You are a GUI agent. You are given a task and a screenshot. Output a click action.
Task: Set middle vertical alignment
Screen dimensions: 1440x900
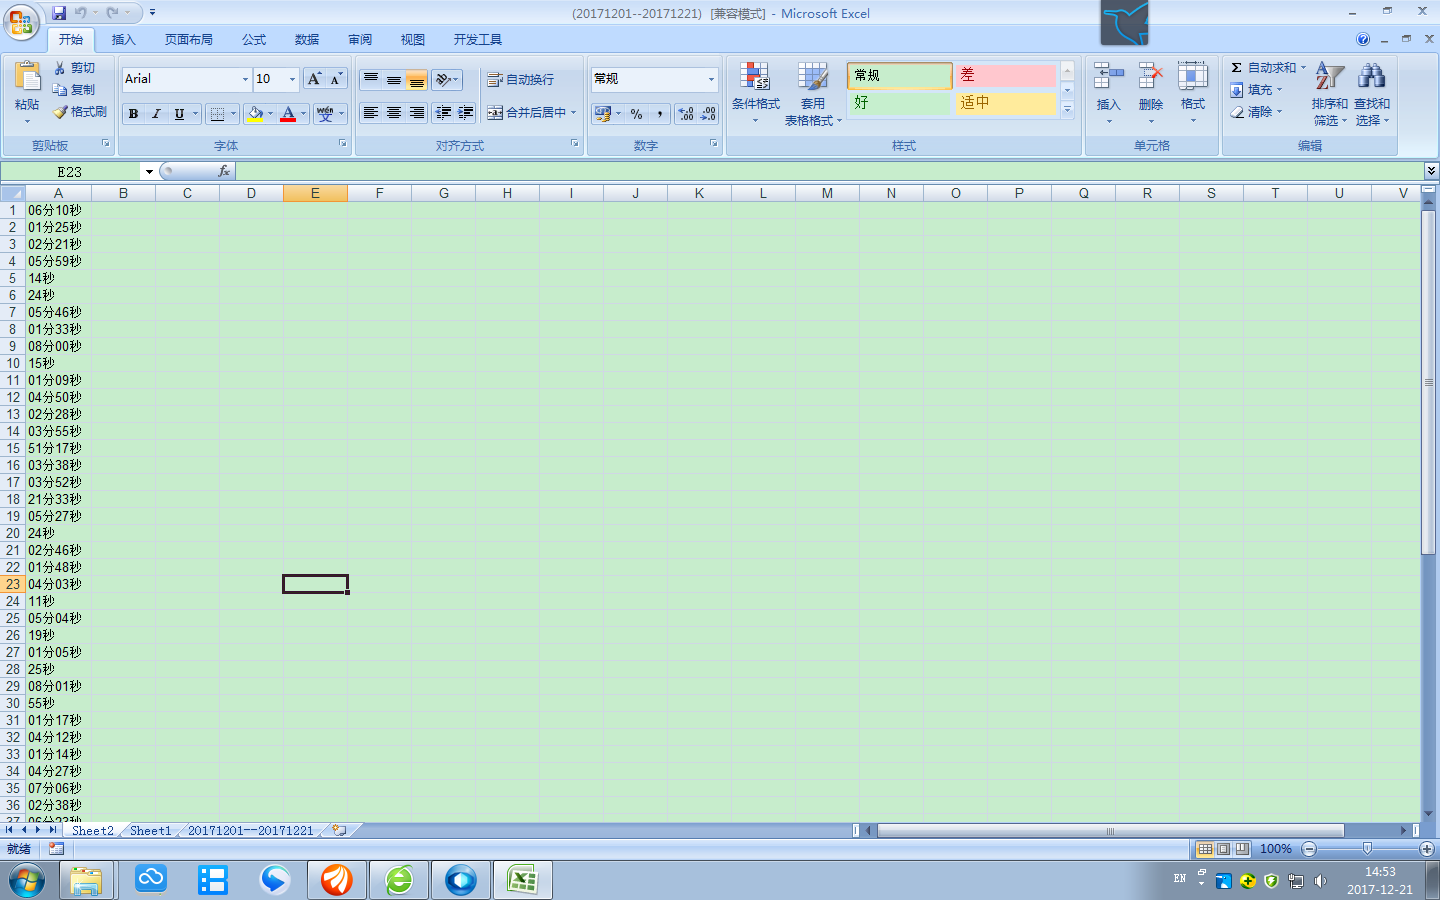coord(394,79)
